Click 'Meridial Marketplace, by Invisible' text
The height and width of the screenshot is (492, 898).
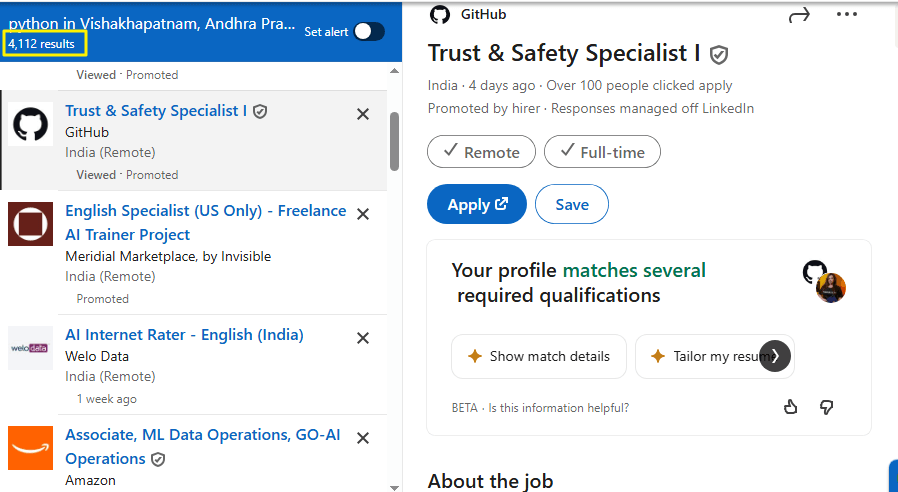[x=168, y=257]
